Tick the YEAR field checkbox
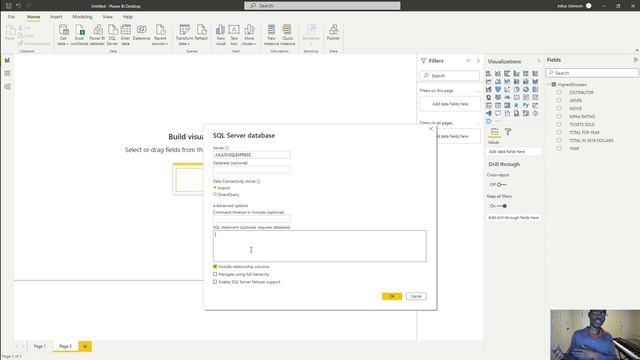This screenshot has width=640, height=360. 559,149
